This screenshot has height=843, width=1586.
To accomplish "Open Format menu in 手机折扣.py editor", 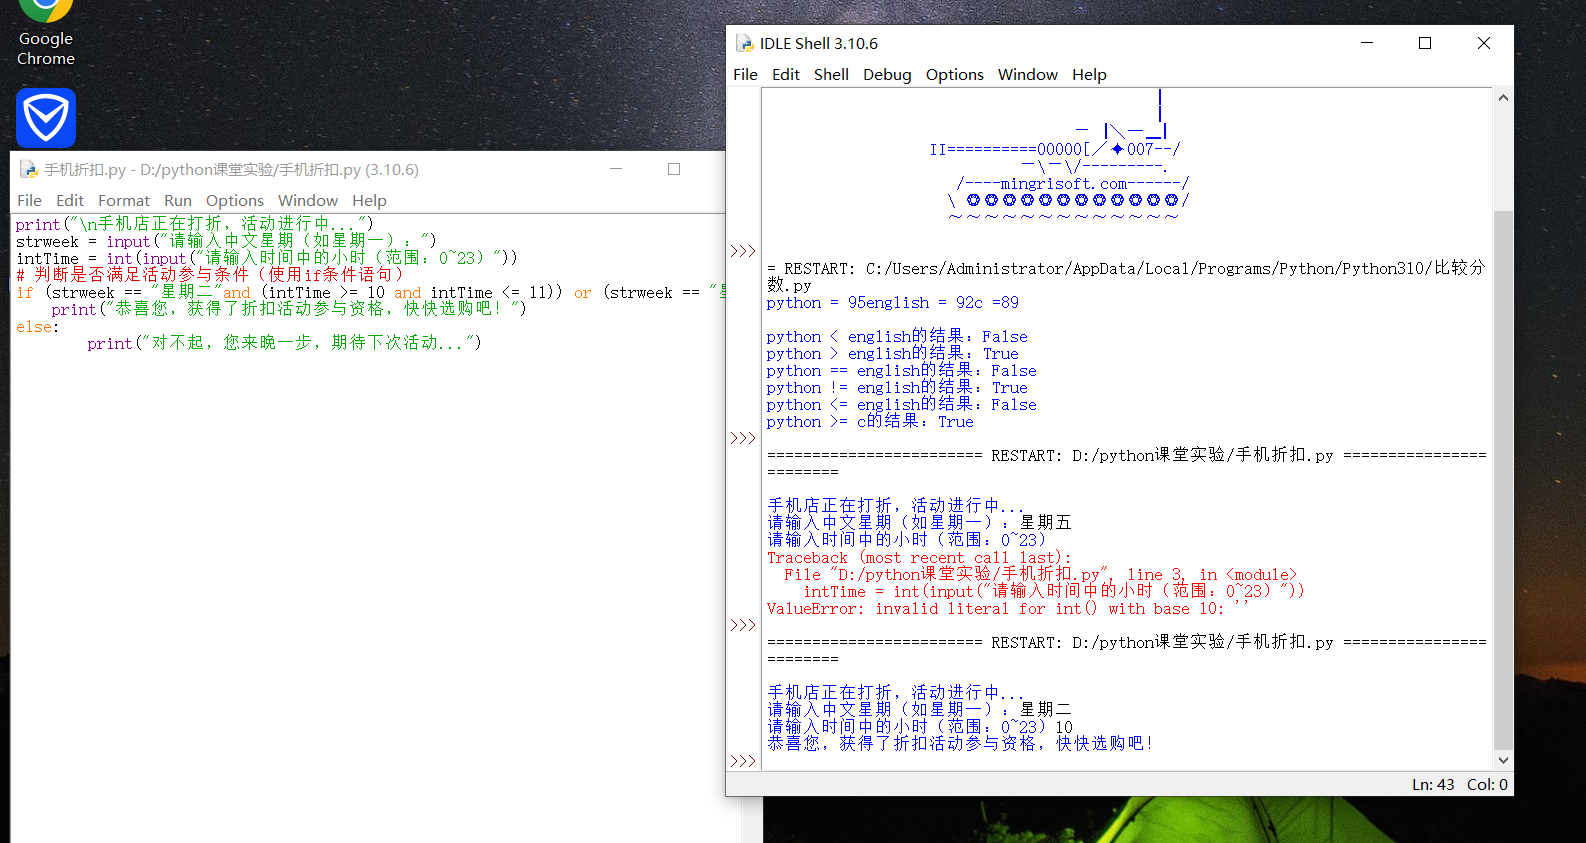I will pos(124,201).
